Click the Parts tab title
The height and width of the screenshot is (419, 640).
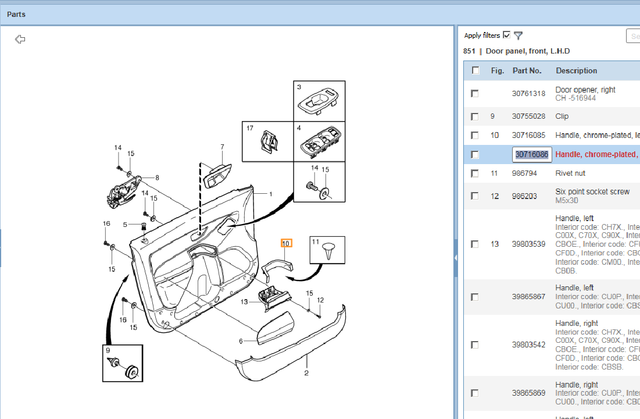17,14
